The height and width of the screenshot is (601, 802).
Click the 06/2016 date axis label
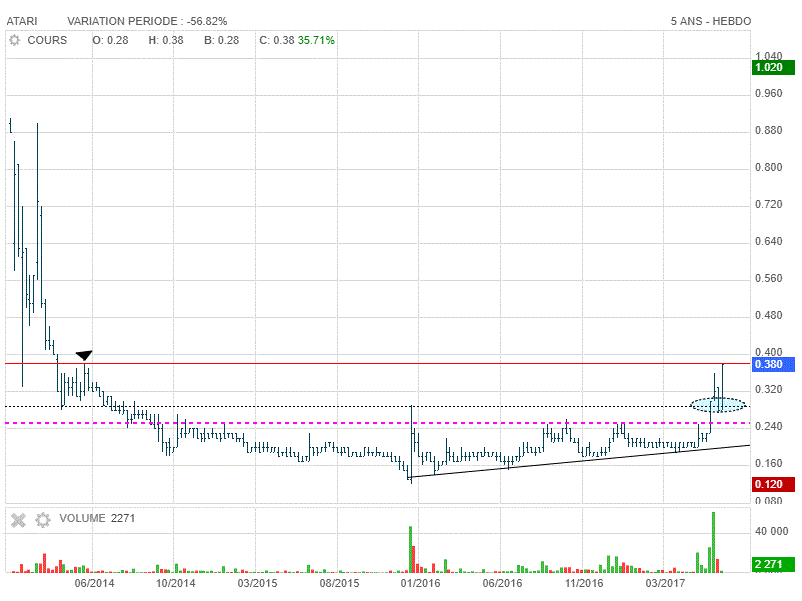[x=502, y=583]
